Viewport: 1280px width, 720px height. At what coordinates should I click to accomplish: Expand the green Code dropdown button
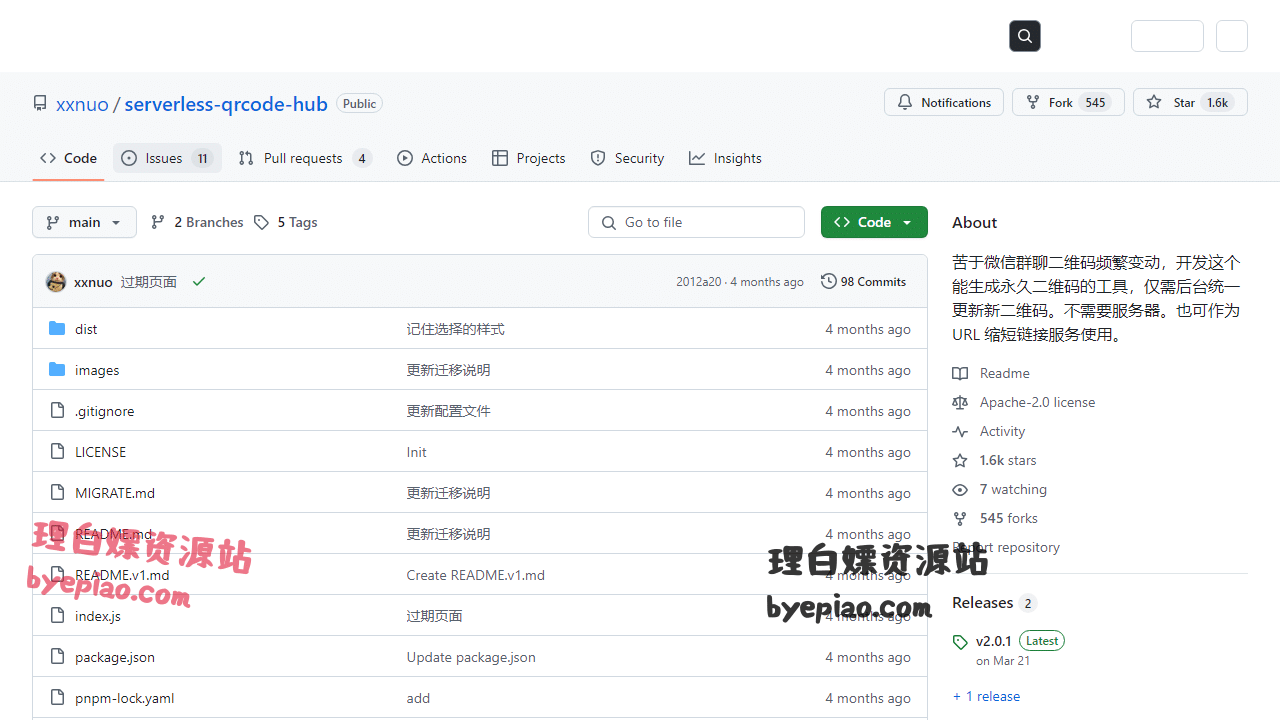(x=874, y=222)
